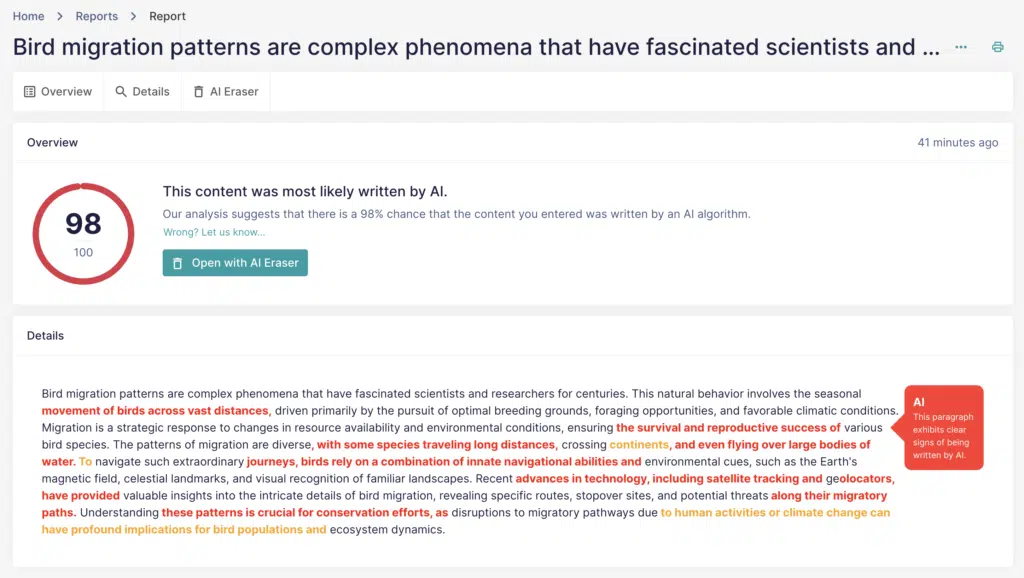The width and height of the screenshot is (1024, 578).
Task: Go to Home in the breadcrumb
Action: 29,16
